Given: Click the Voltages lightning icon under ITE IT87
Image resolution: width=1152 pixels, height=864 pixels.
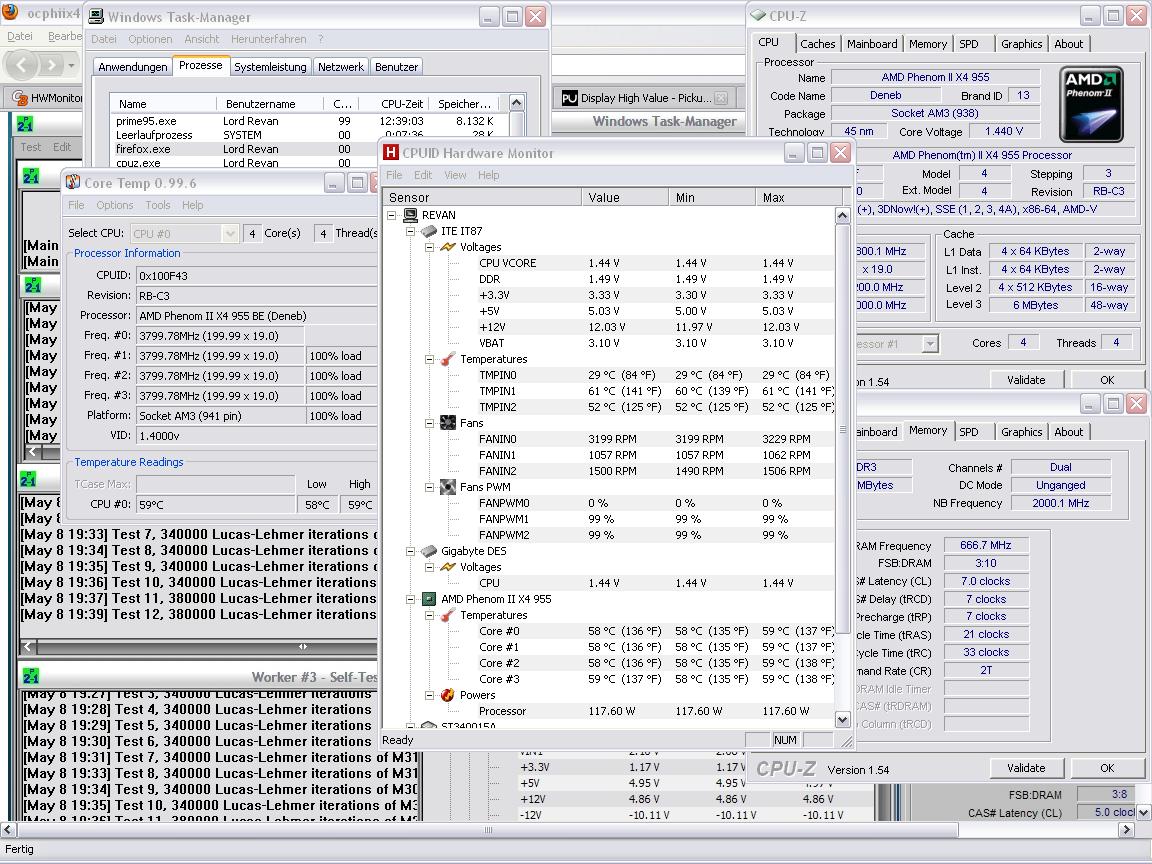Looking at the screenshot, I should coord(447,248).
